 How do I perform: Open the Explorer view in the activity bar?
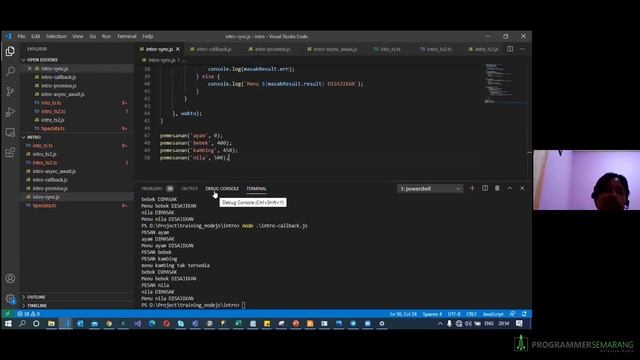pos(10,51)
